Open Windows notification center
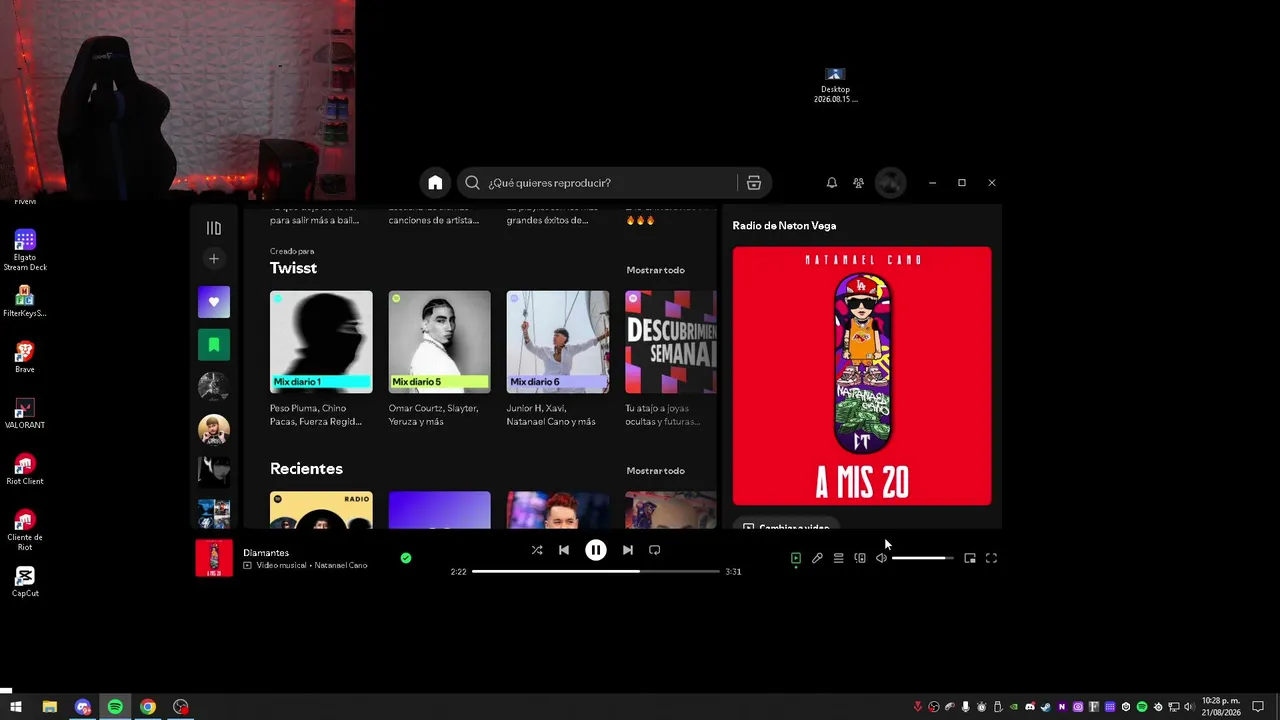The image size is (1280, 720). pyautogui.click(x=1258, y=707)
